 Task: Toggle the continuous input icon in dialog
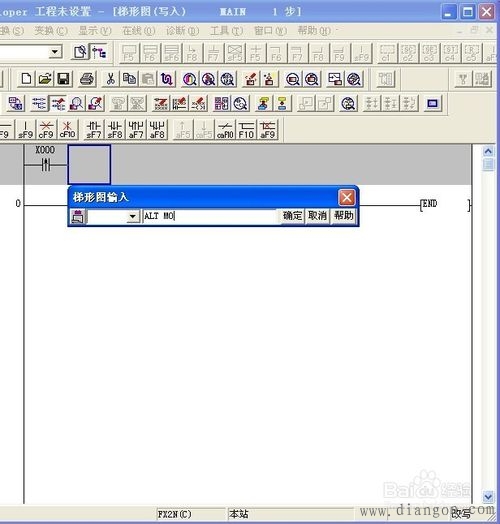78,216
